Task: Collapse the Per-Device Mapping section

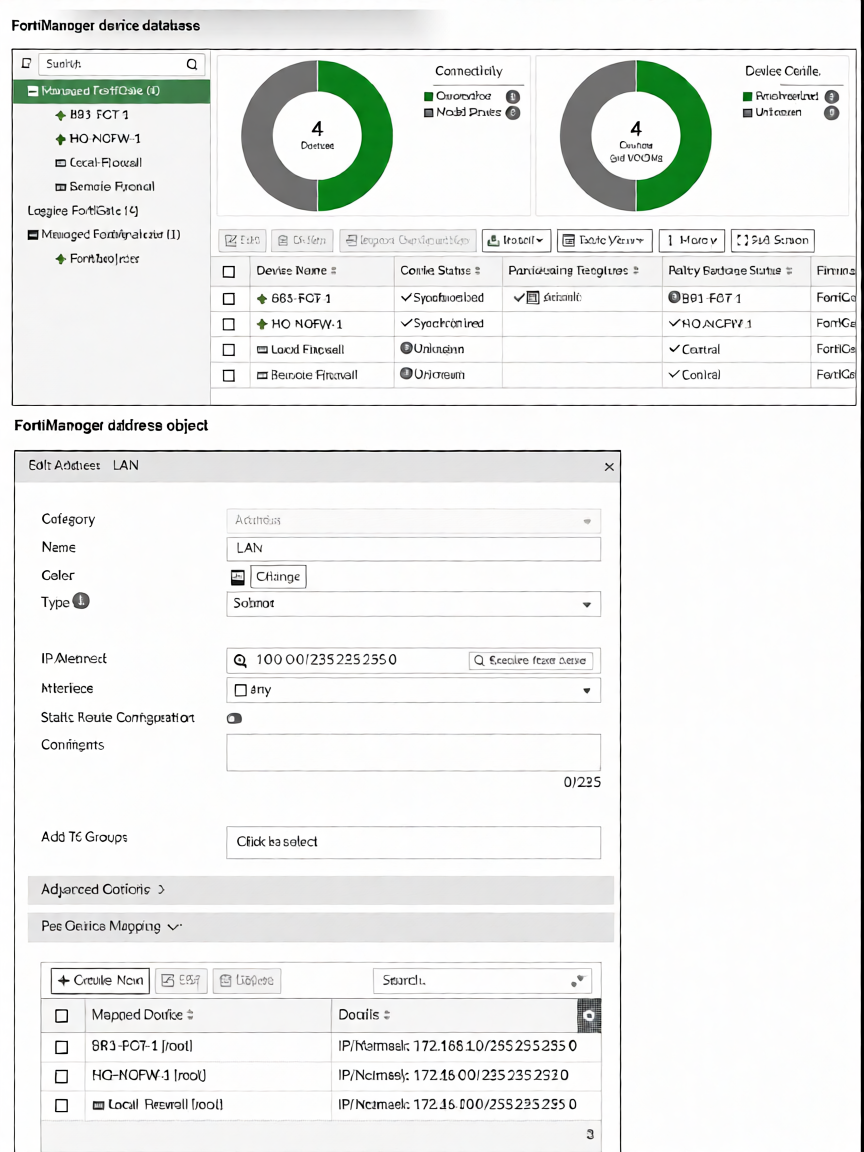Action: (x=321, y=927)
